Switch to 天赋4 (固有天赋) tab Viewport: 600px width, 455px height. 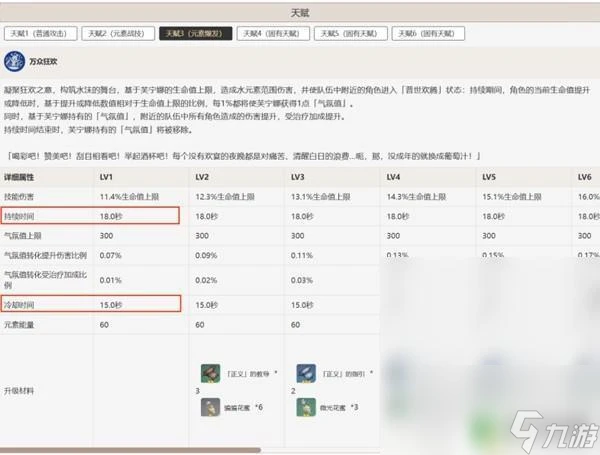273,33
